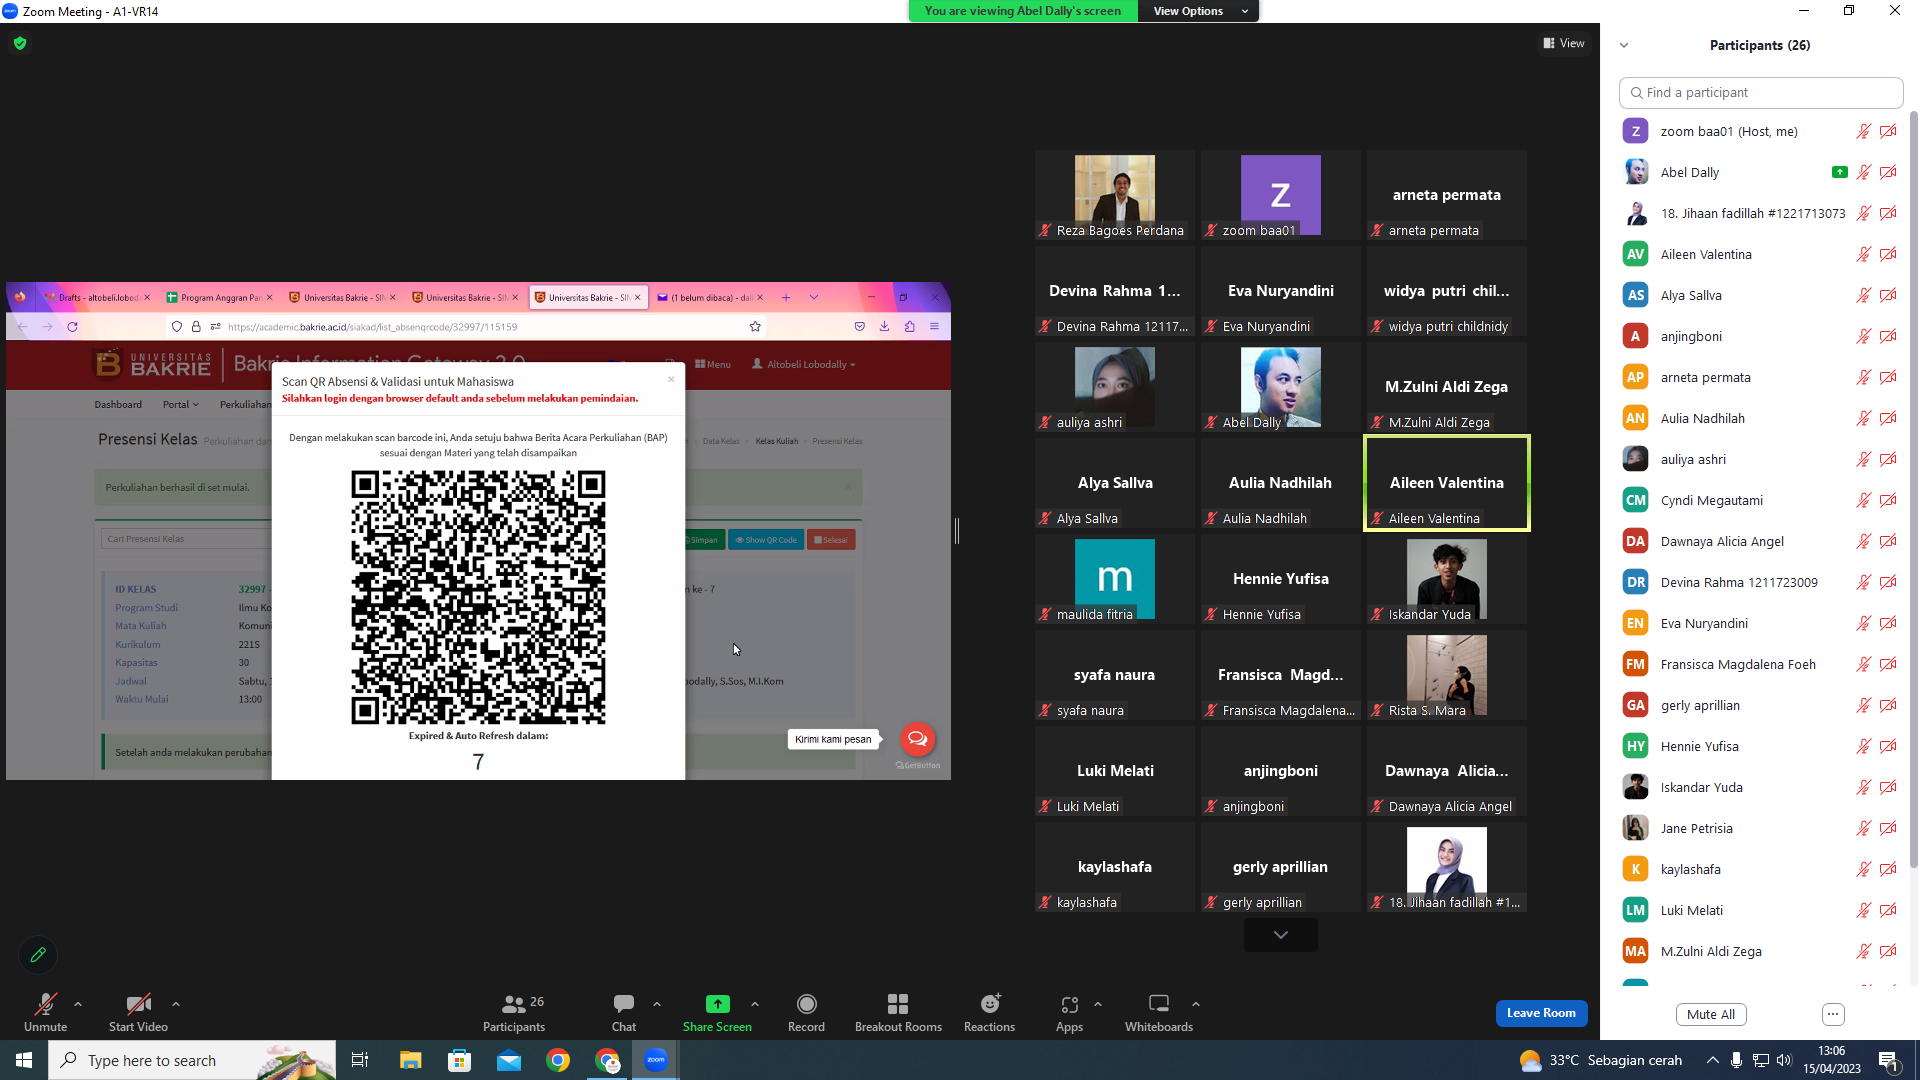Toggle microphone for Luki Melati in list
This screenshot has height=1080, width=1920.
click(1864, 910)
